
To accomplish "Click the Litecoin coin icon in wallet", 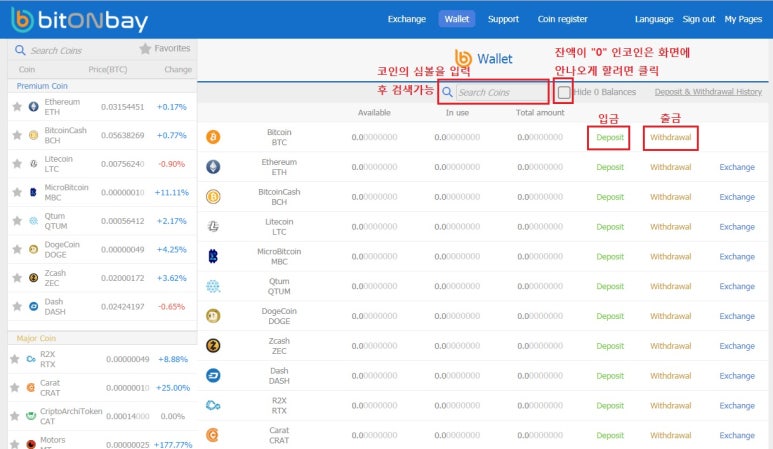I will pyautogui.click(x=213, y=226).
